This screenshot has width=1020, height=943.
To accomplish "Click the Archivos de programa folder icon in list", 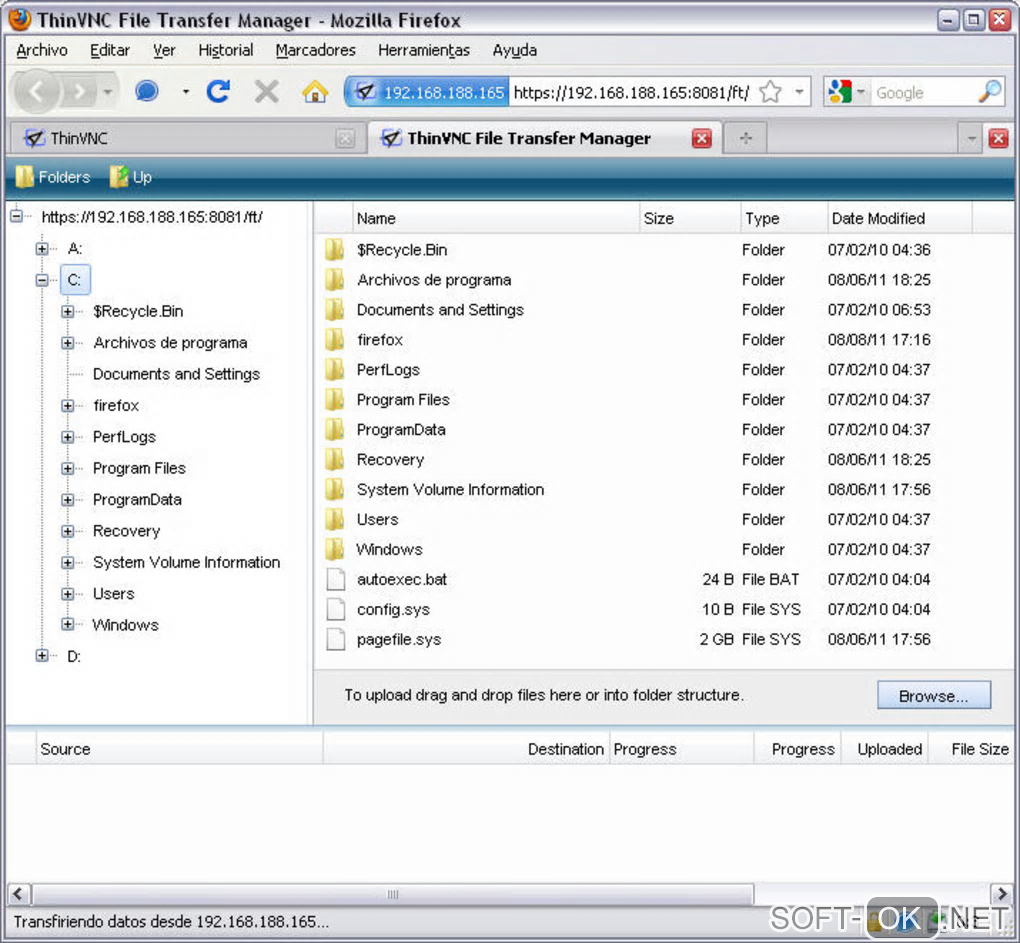I will (x=334, y=280).
